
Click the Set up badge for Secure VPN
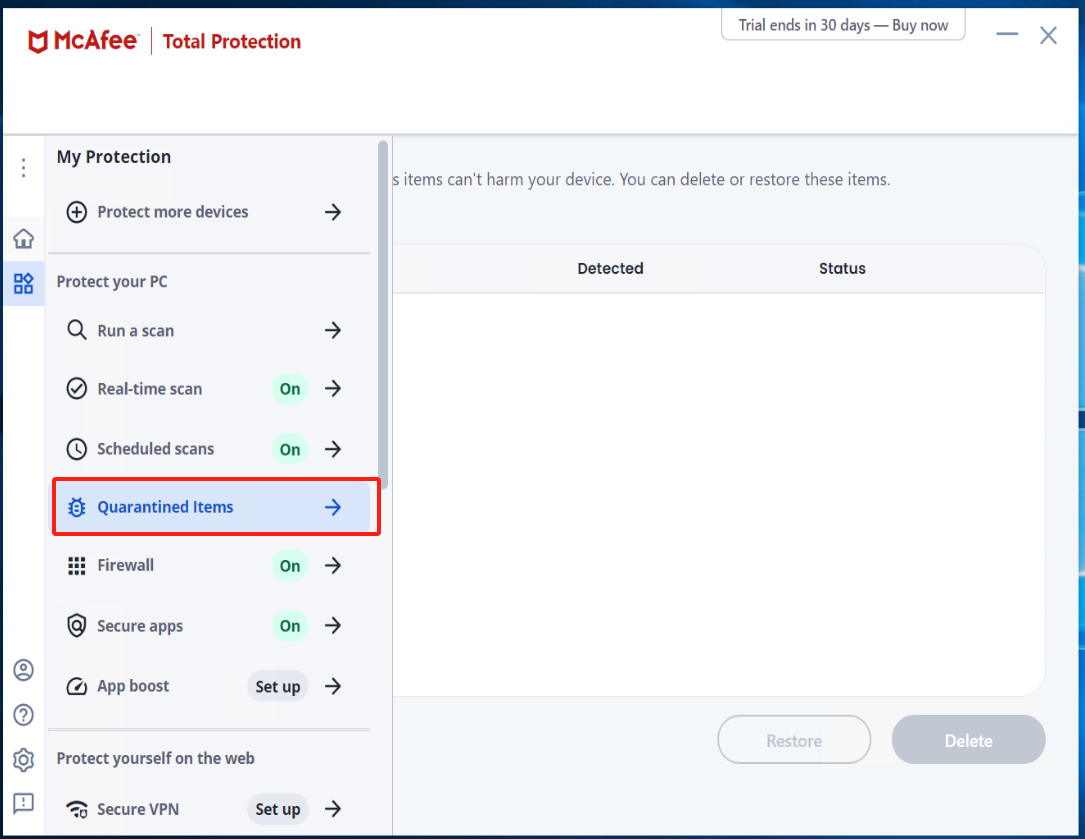[277, 809]
